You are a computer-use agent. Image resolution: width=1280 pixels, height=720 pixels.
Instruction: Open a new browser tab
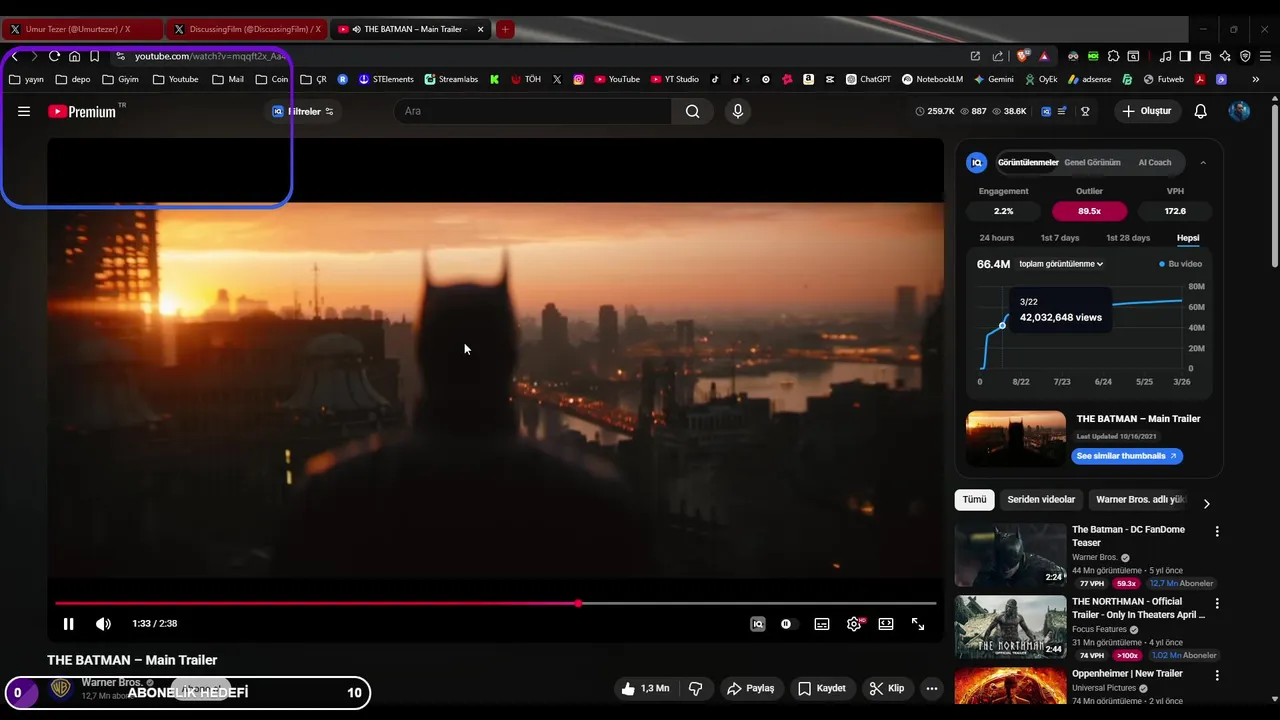[505, 29]
